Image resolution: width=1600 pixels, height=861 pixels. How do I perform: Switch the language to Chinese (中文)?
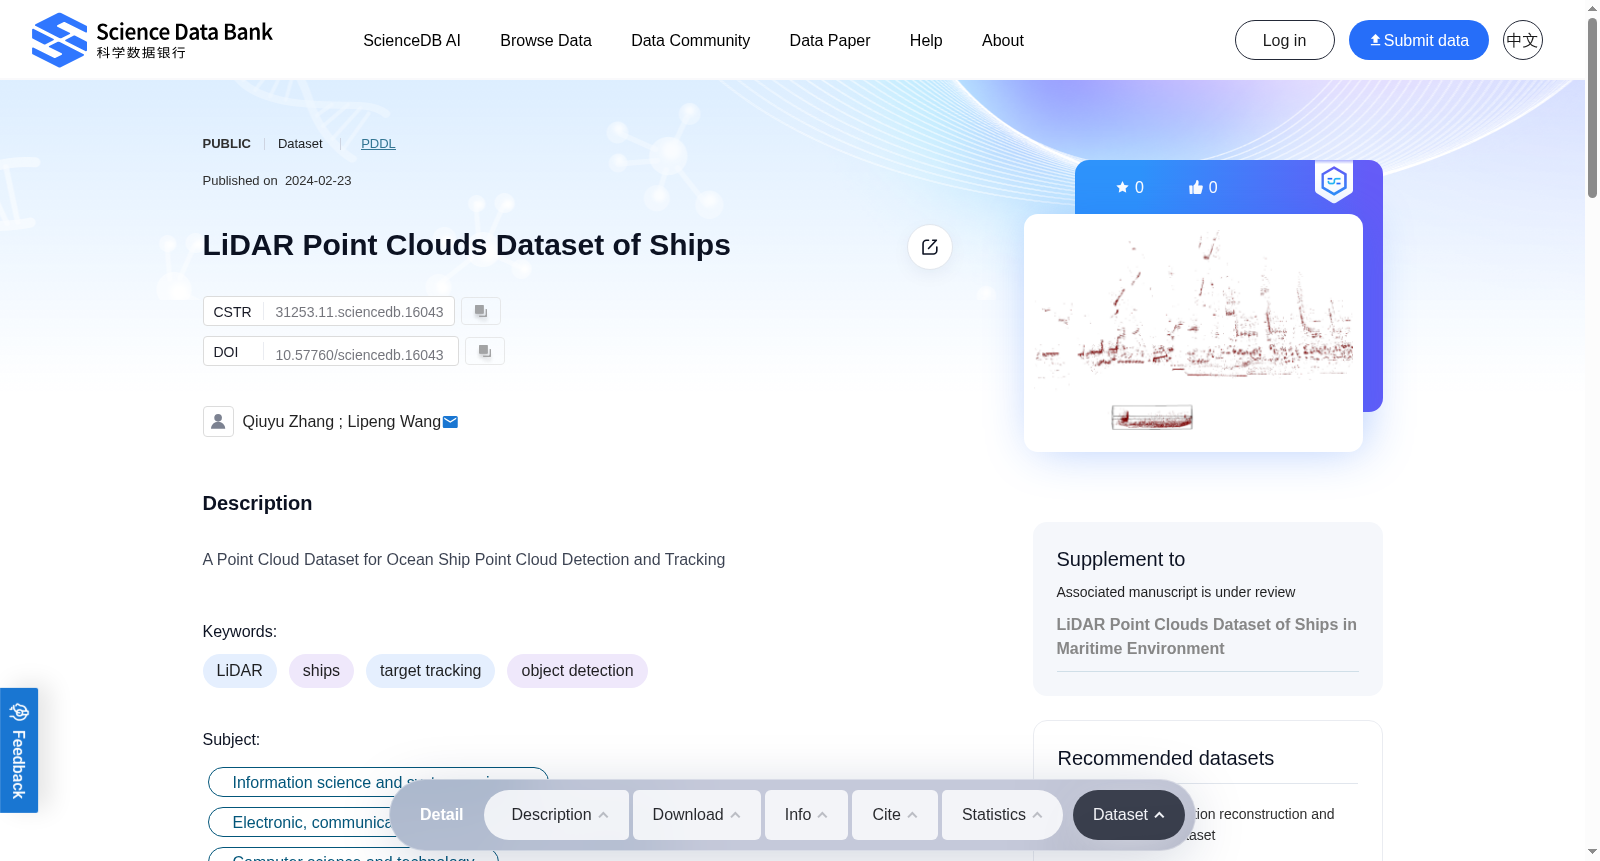(1523, 40)
